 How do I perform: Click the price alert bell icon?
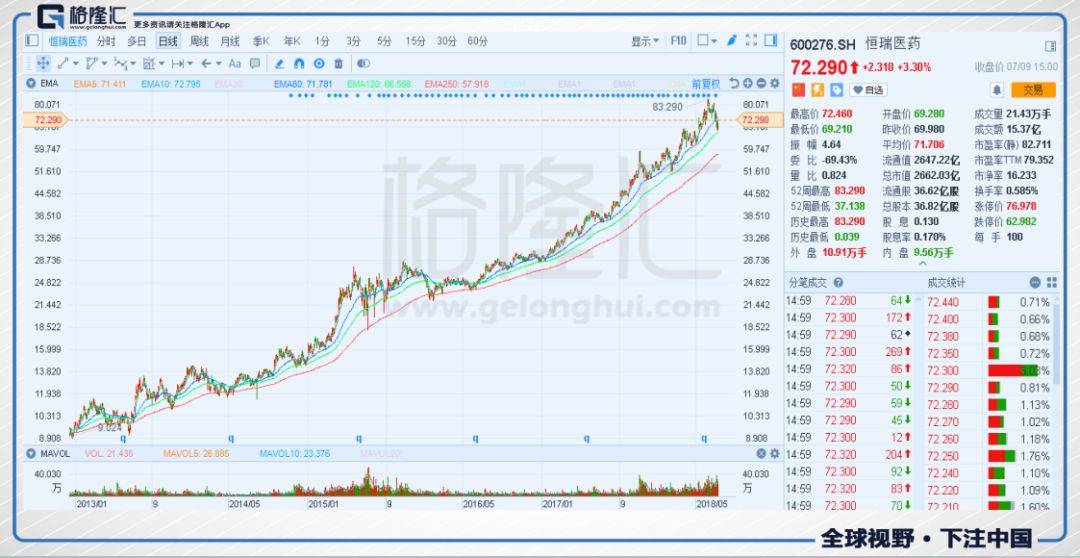tap(996, 90)
